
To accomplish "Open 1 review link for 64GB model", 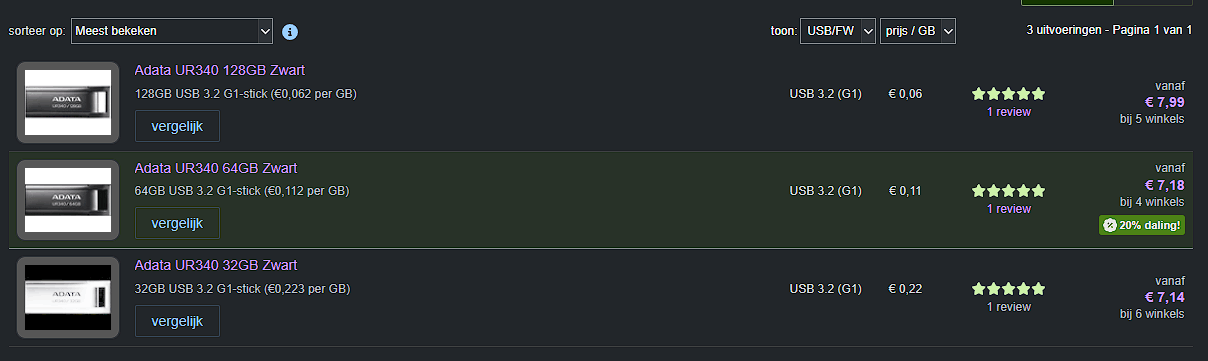I will pyautogui.click(x=1008, y=209).
